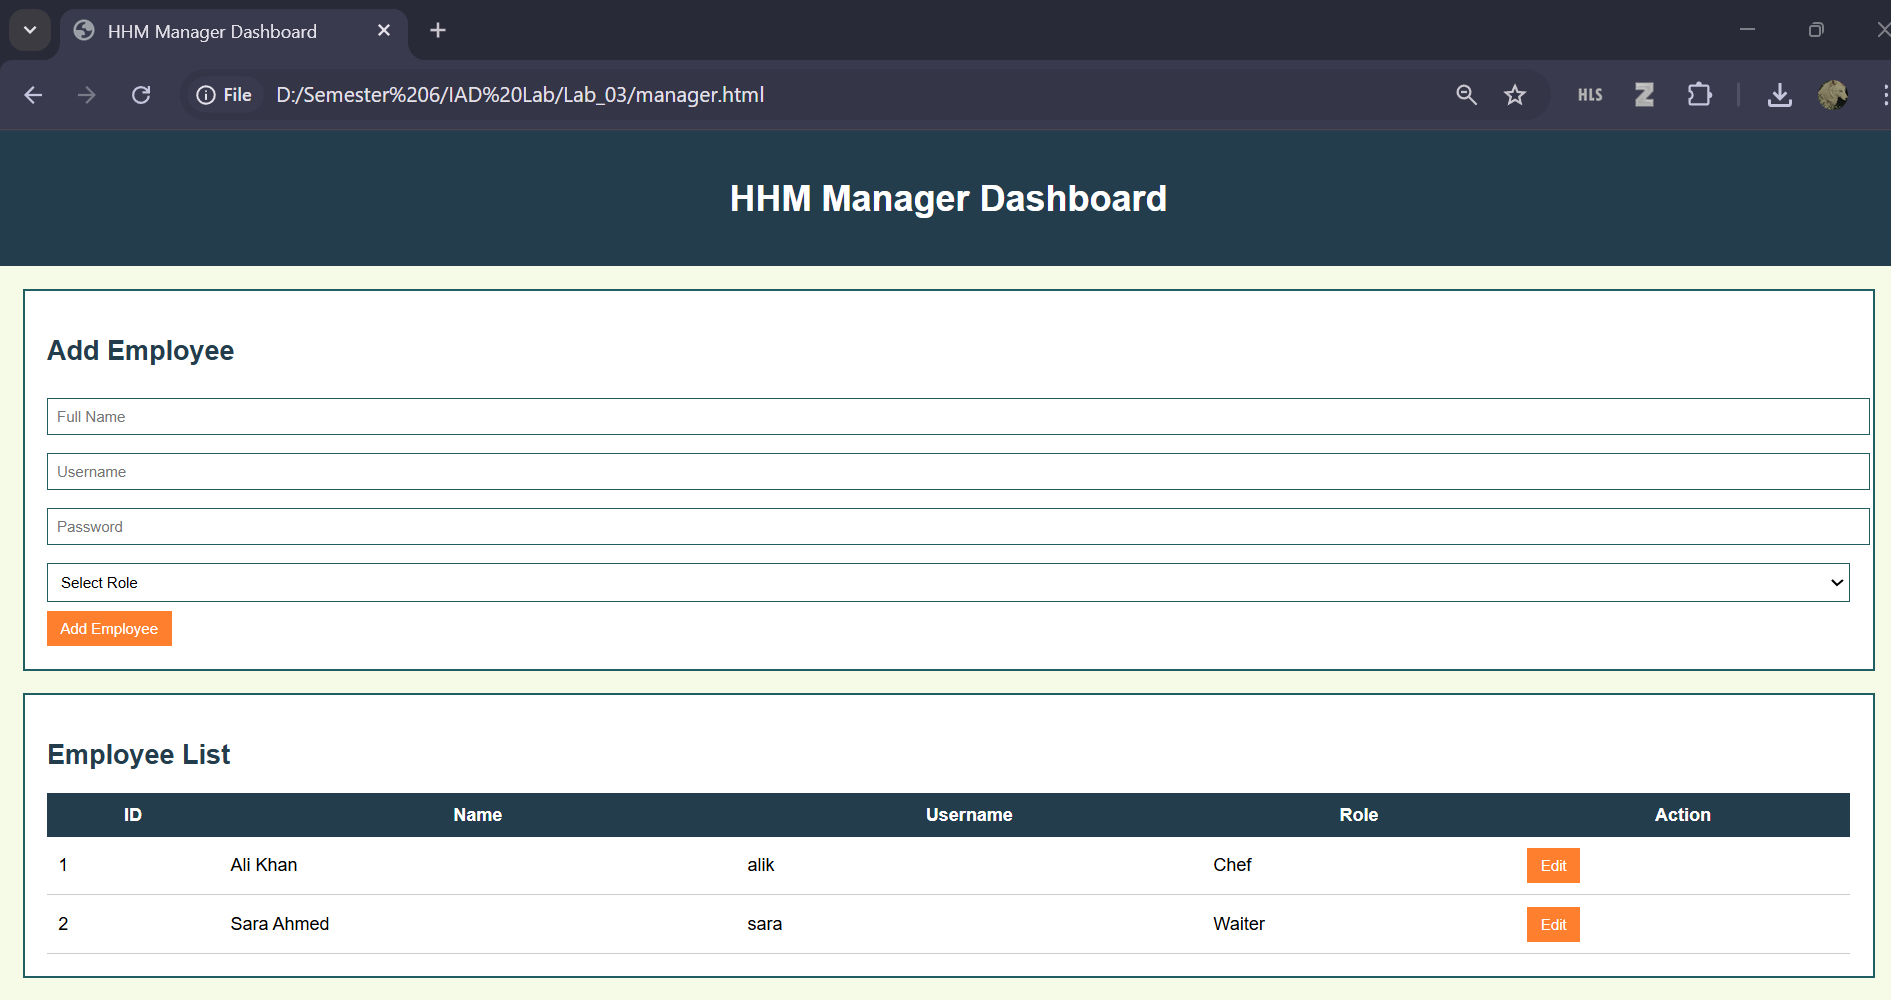Click the browser profile avatar
Screen dimensions: 1891x1000
(1833, 95)
